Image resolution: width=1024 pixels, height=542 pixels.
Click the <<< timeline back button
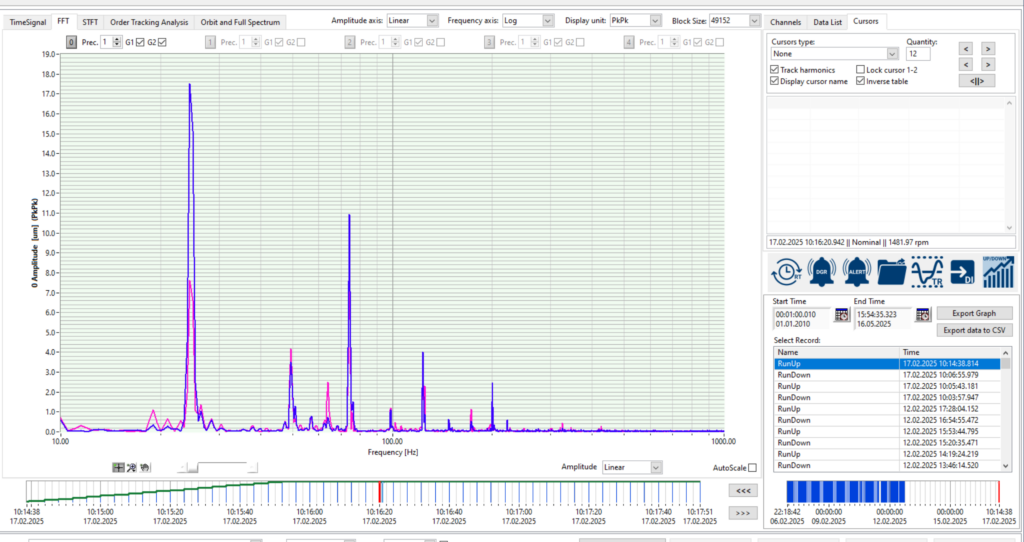[743, 490]
